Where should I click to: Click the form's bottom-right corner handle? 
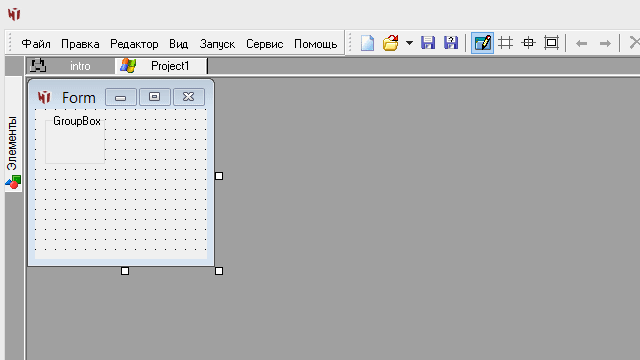[x=219, y=271]
